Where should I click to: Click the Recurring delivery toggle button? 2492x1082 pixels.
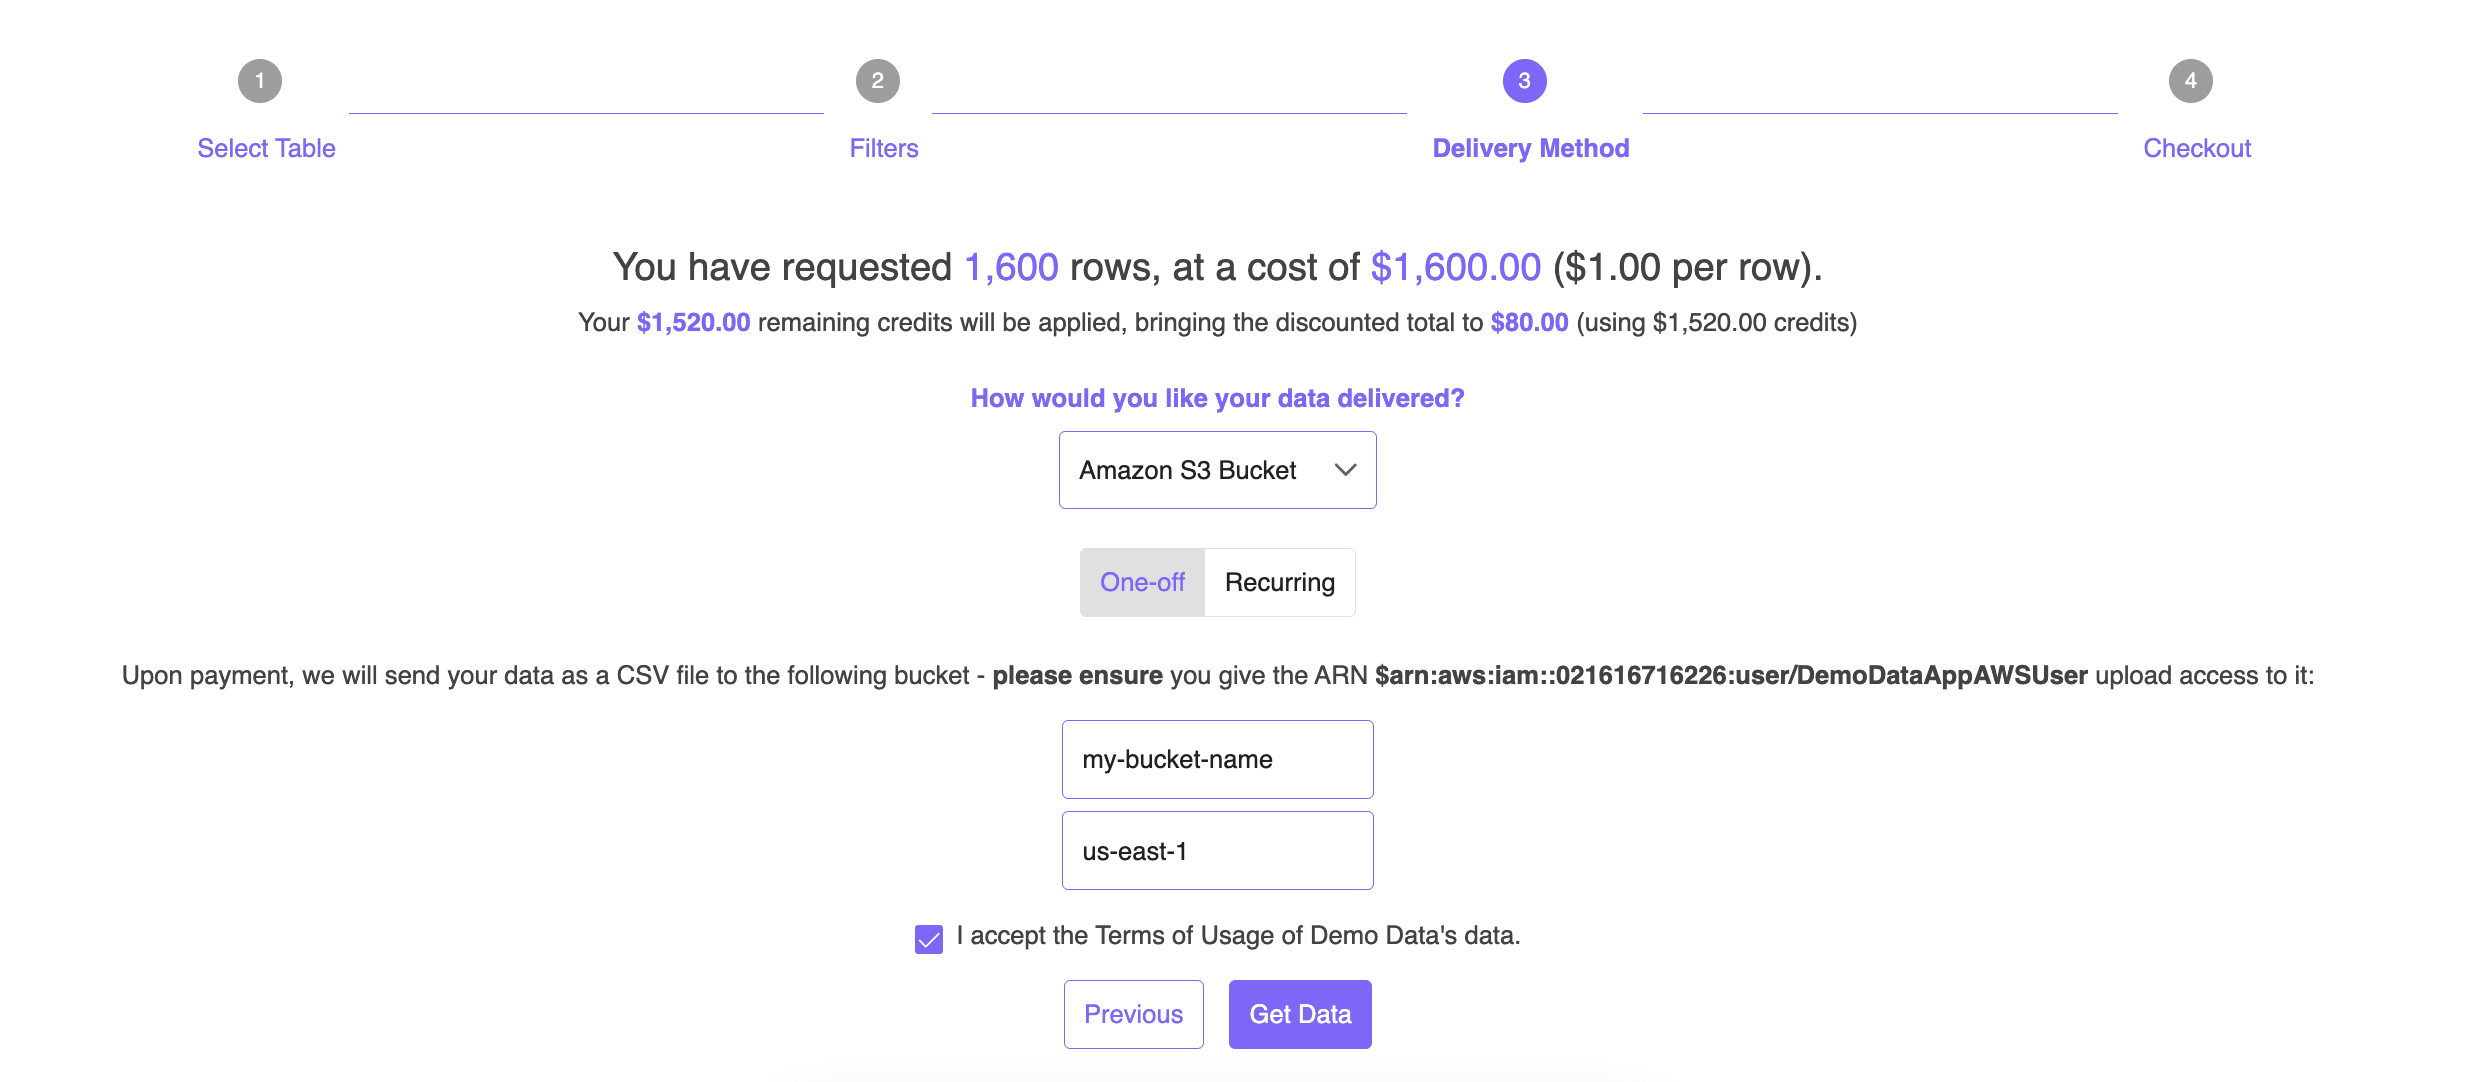1279,582
